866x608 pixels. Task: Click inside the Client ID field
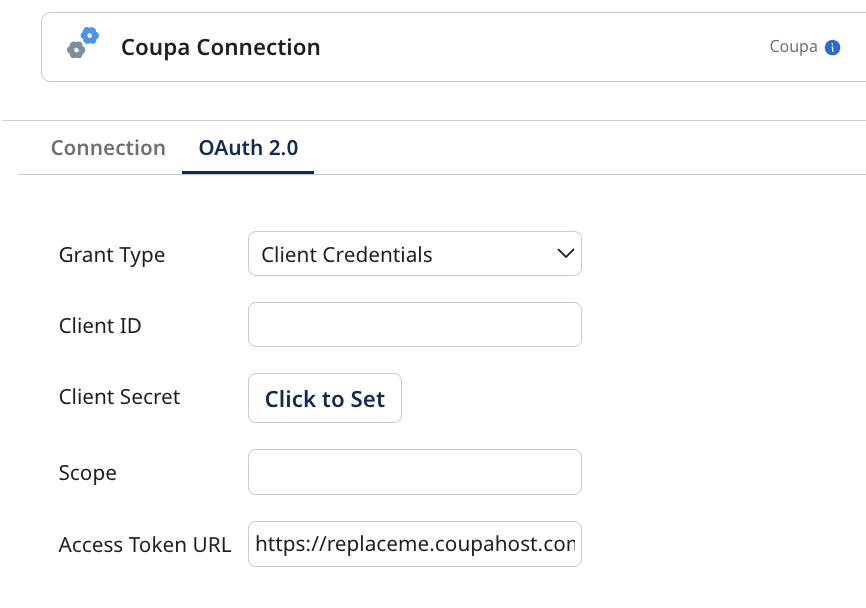pos(414,324)
